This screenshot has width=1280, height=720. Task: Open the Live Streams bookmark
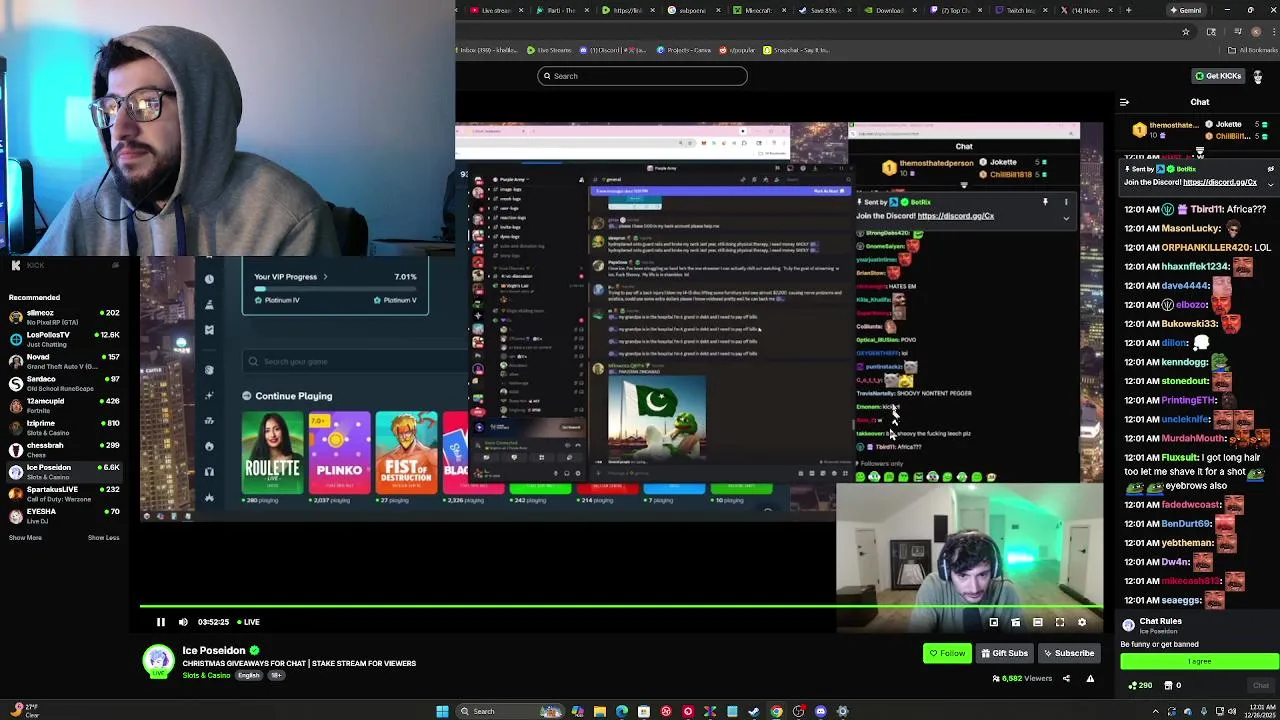[x=549, y=50]
